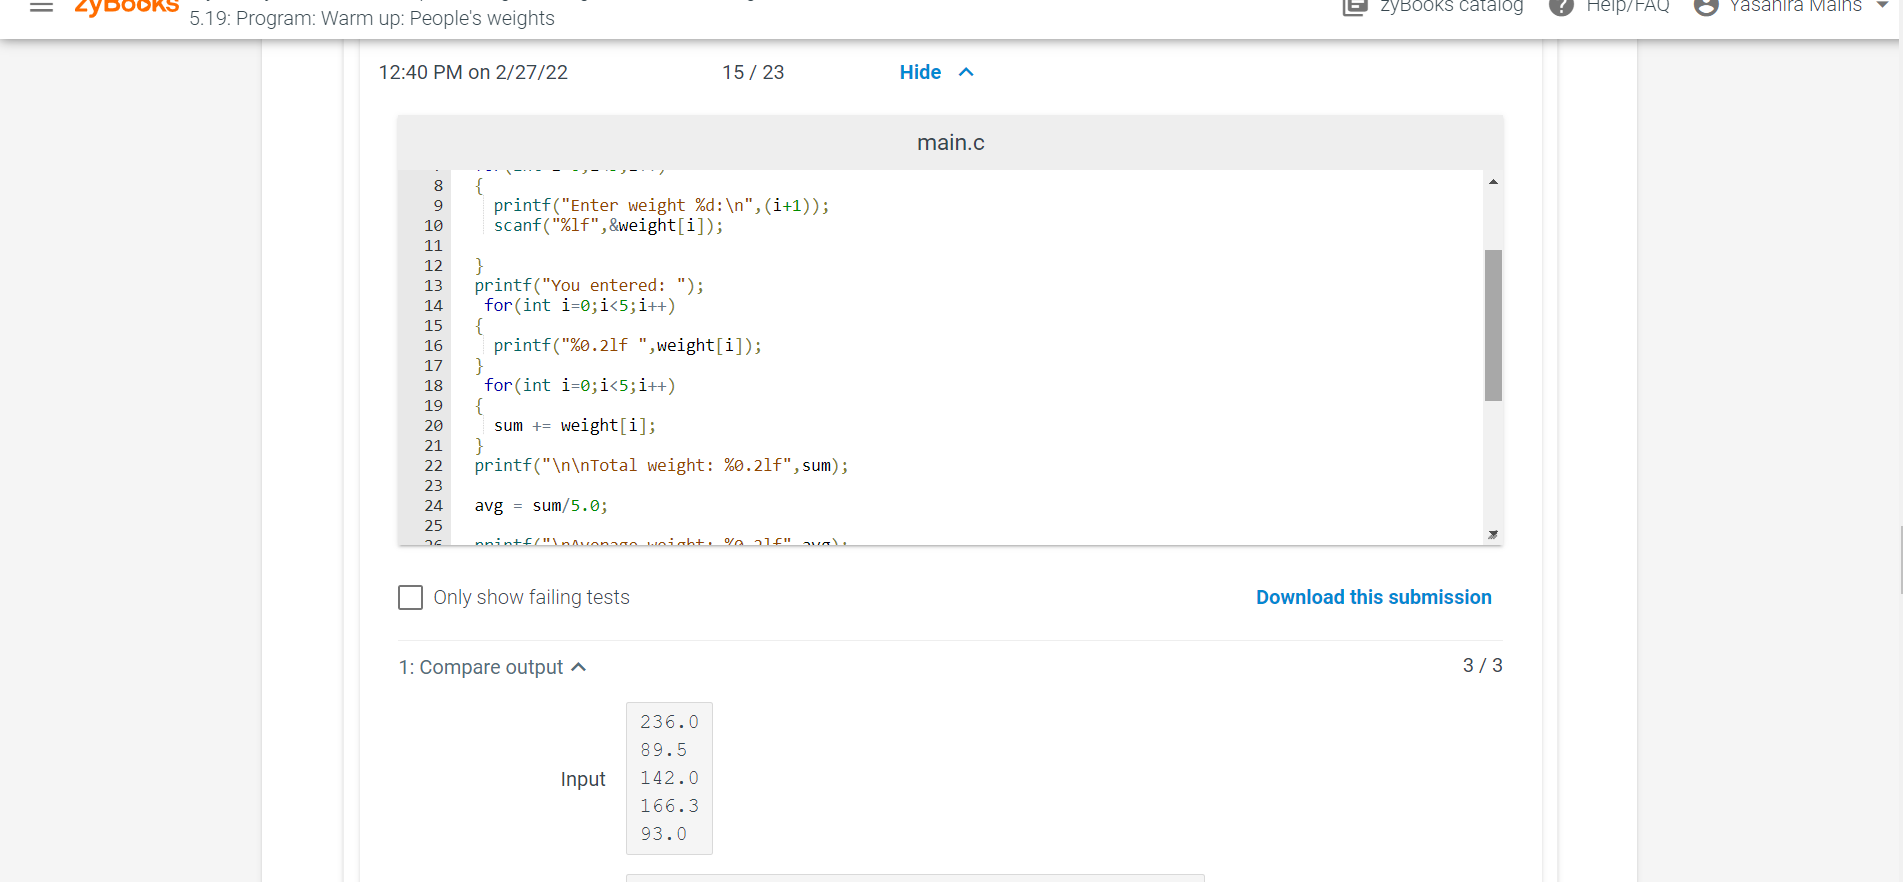This screenshot has height=882, width=1903.
Task: Click the 15 / 23 score text
Action: [x=753, y=72]
